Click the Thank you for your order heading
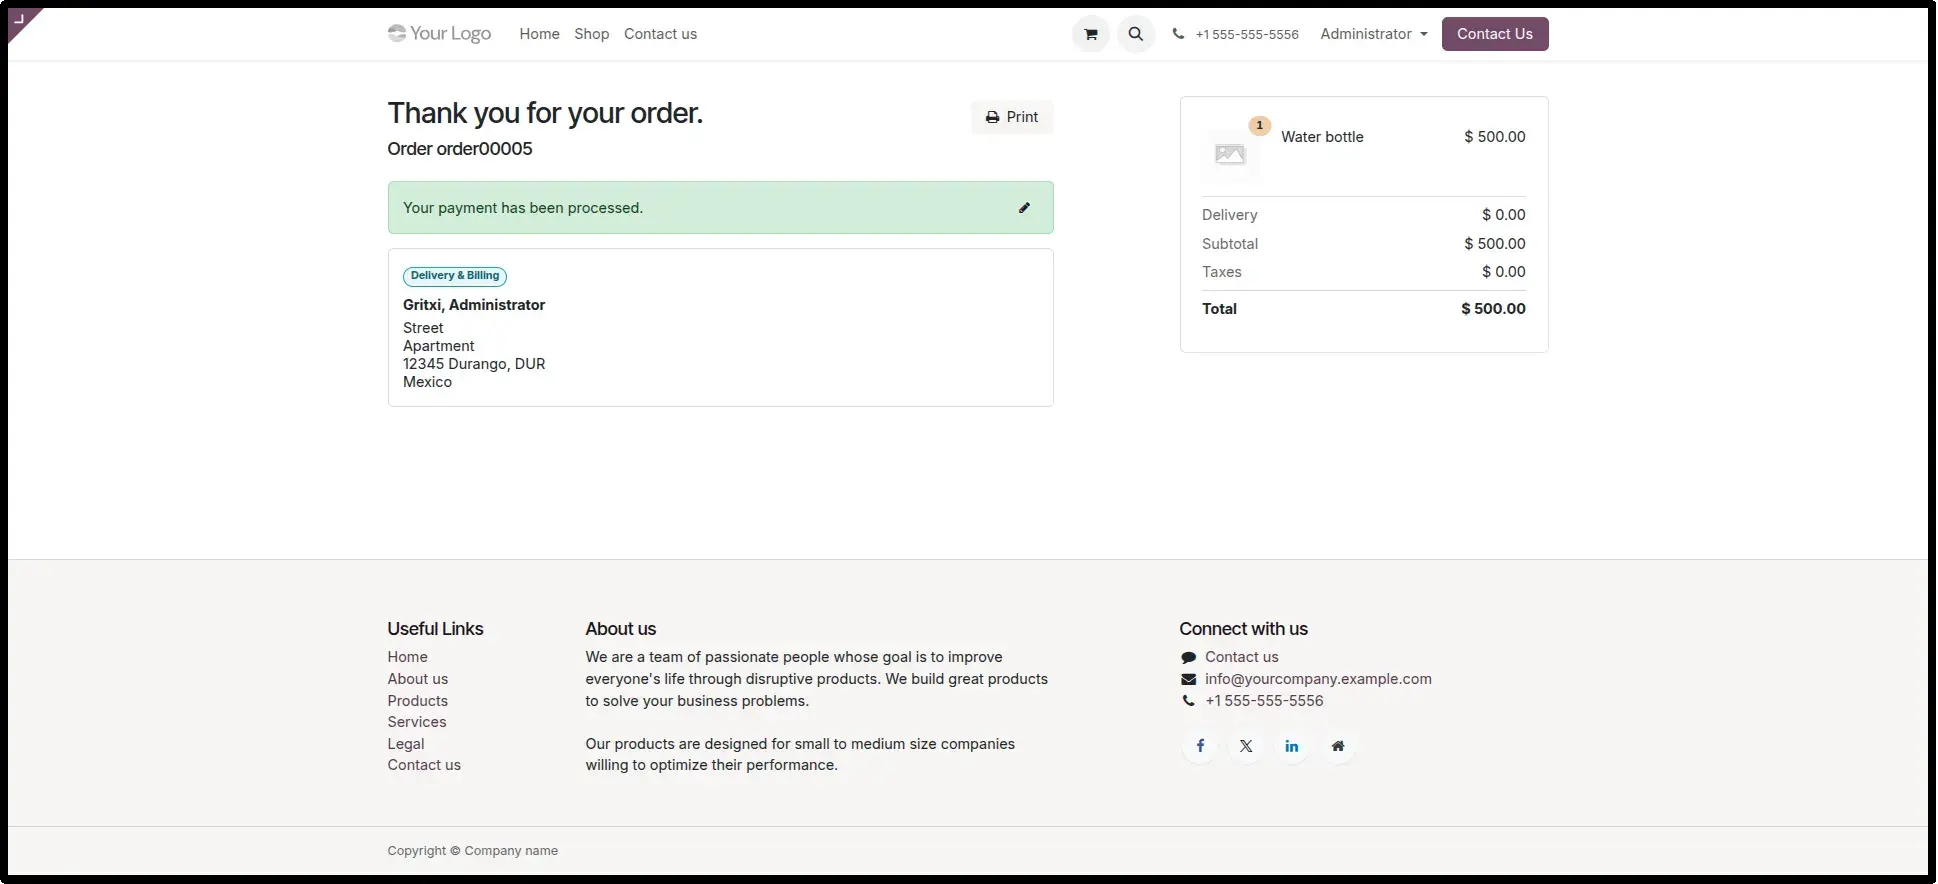The image size is (1938, 884). 545,113
